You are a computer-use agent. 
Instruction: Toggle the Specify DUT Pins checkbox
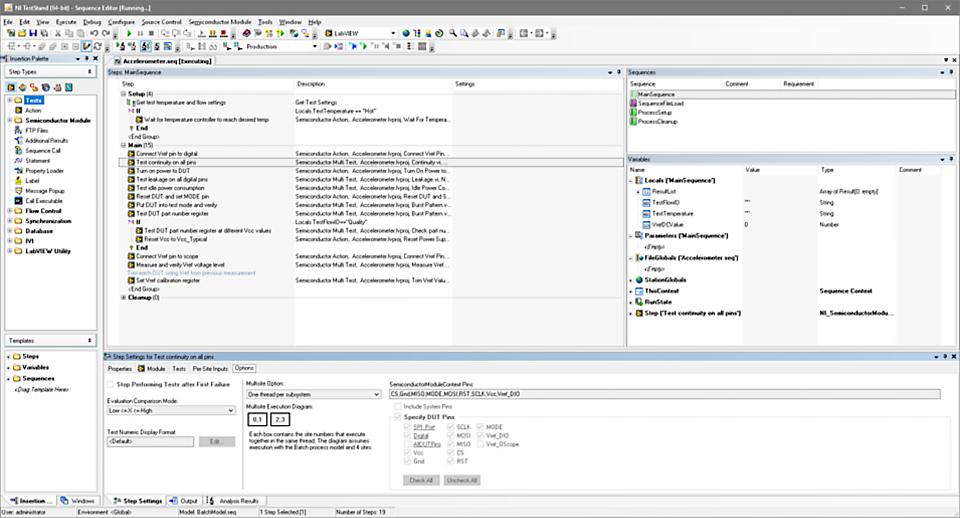397,417
